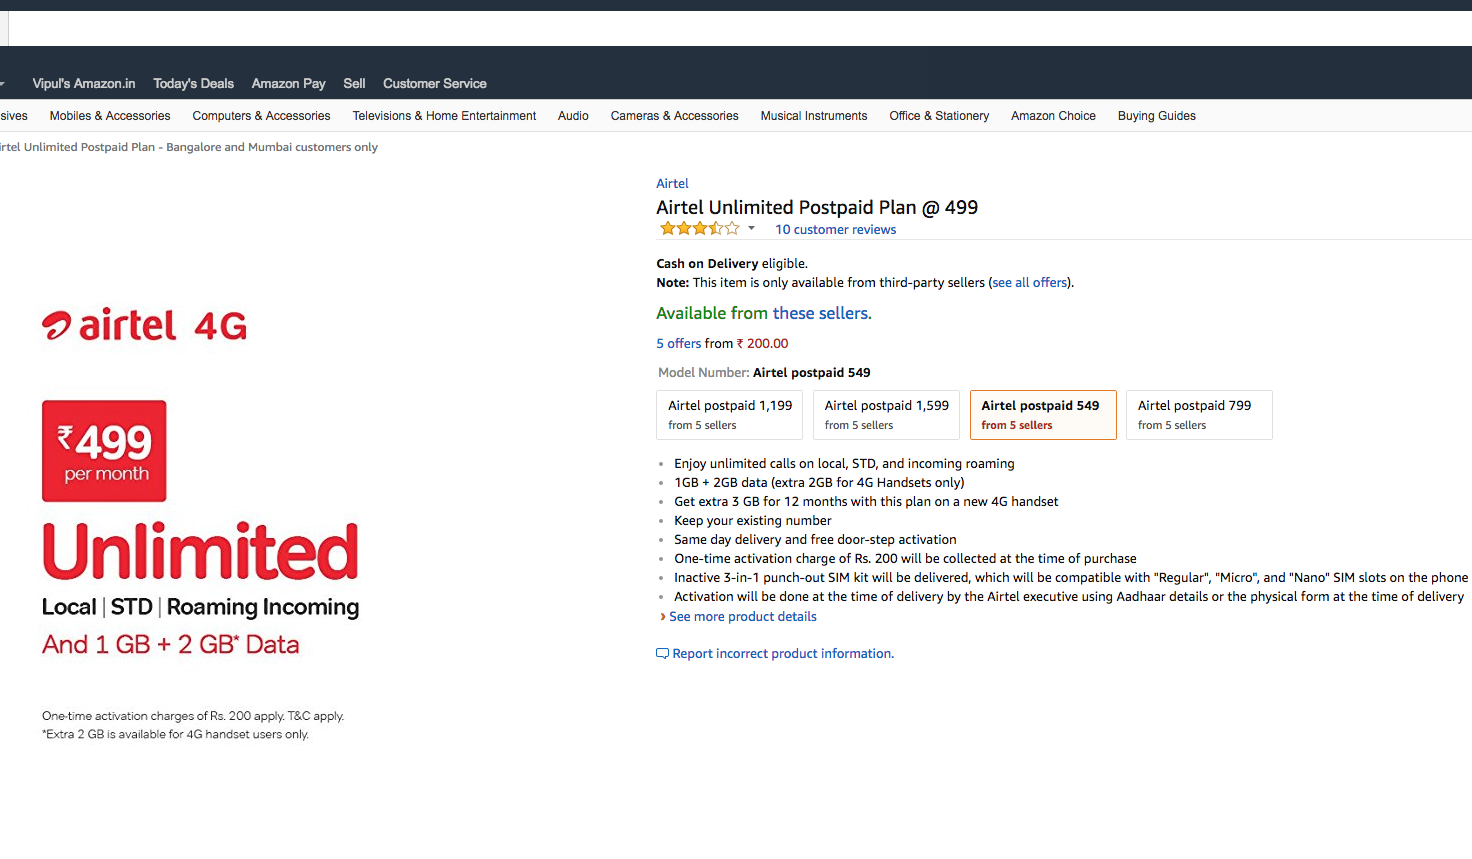Choose the Airtel postpaid 1,599 option

(x=886, y=415)
